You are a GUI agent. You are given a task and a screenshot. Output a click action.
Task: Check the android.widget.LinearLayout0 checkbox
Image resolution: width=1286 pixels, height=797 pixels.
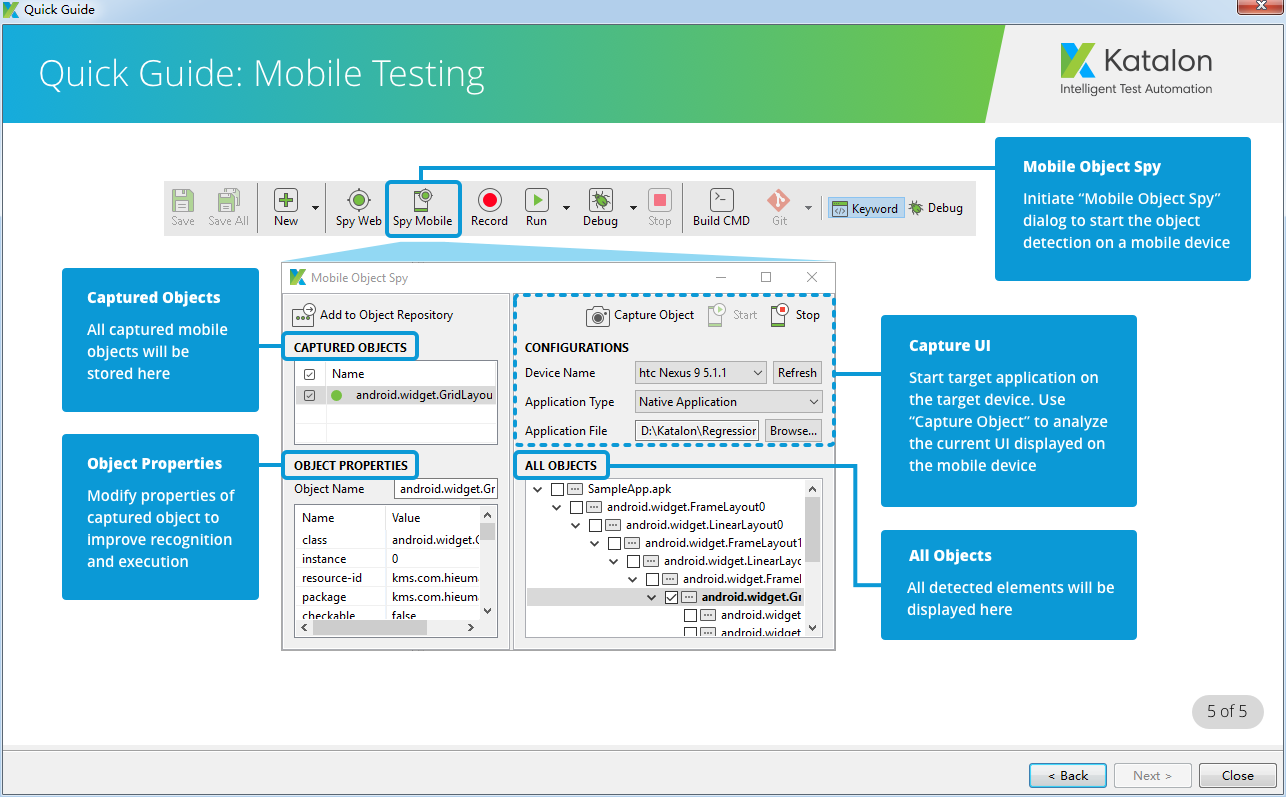[x=595, y=525]
